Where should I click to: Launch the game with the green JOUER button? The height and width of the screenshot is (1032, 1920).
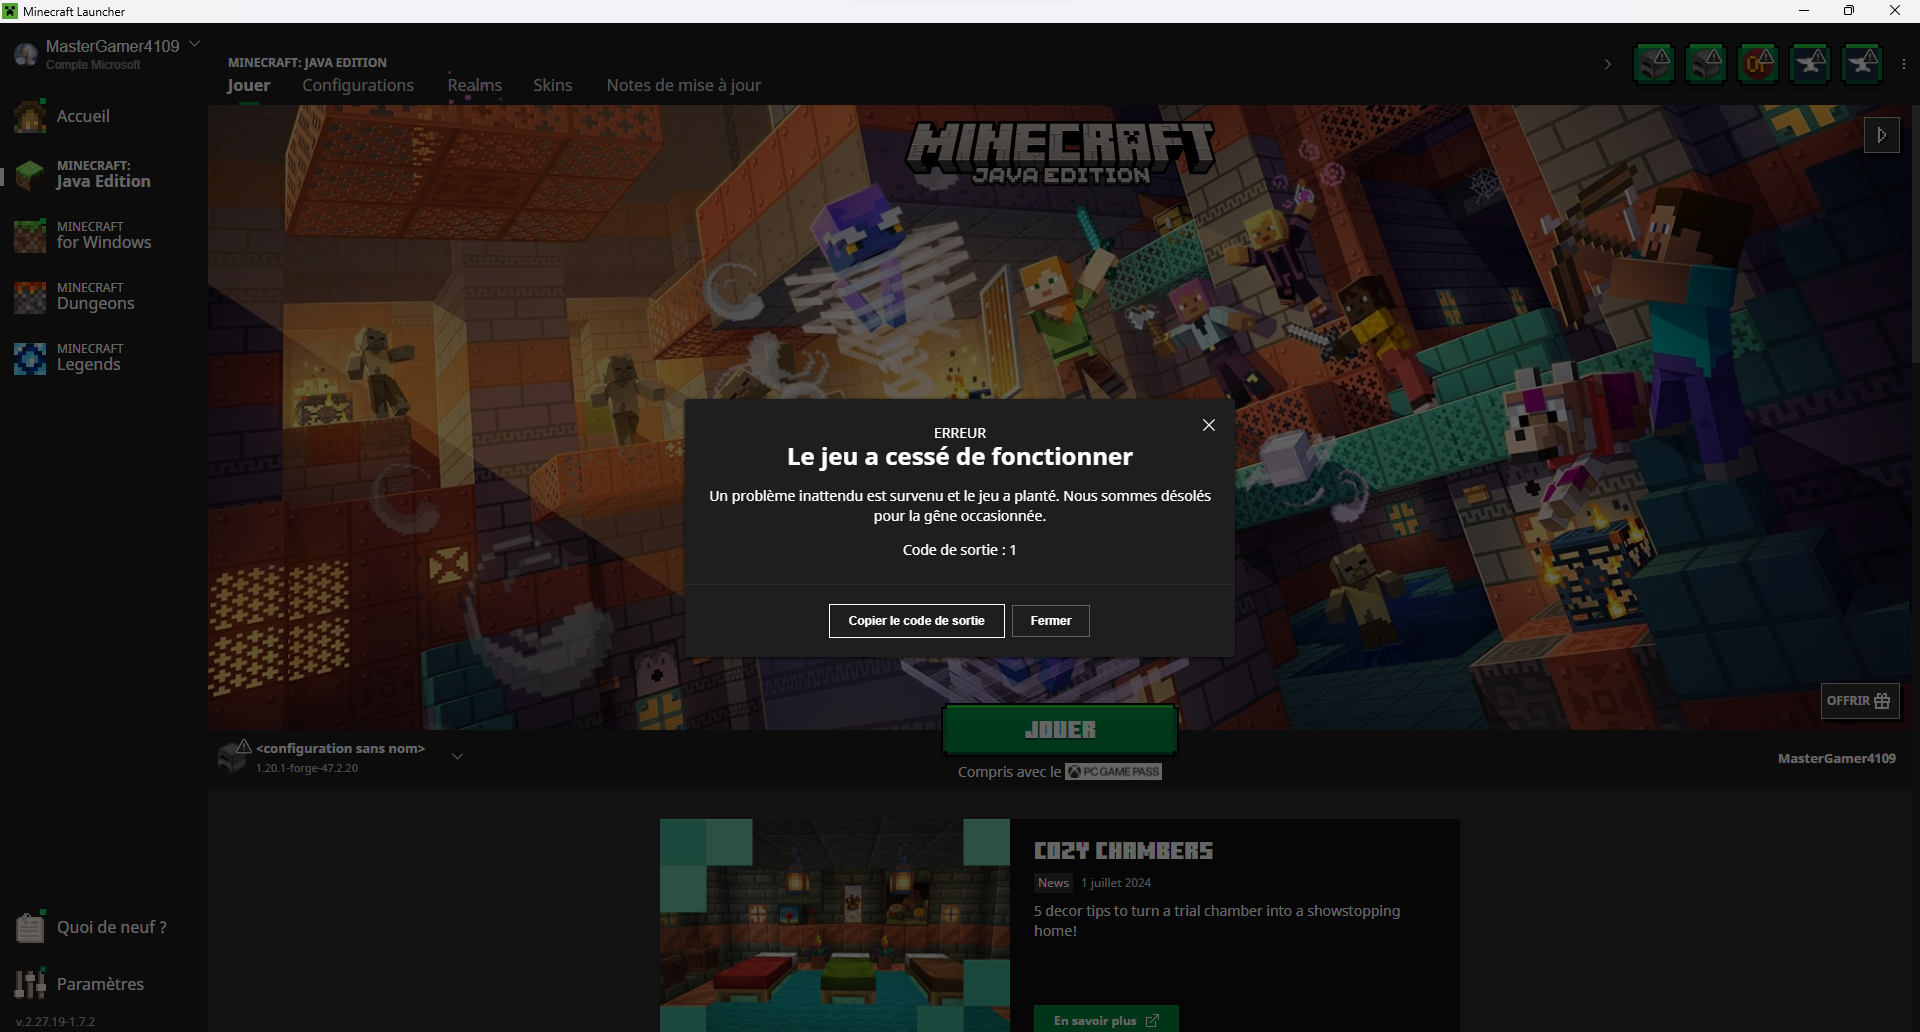point(1060,730)
